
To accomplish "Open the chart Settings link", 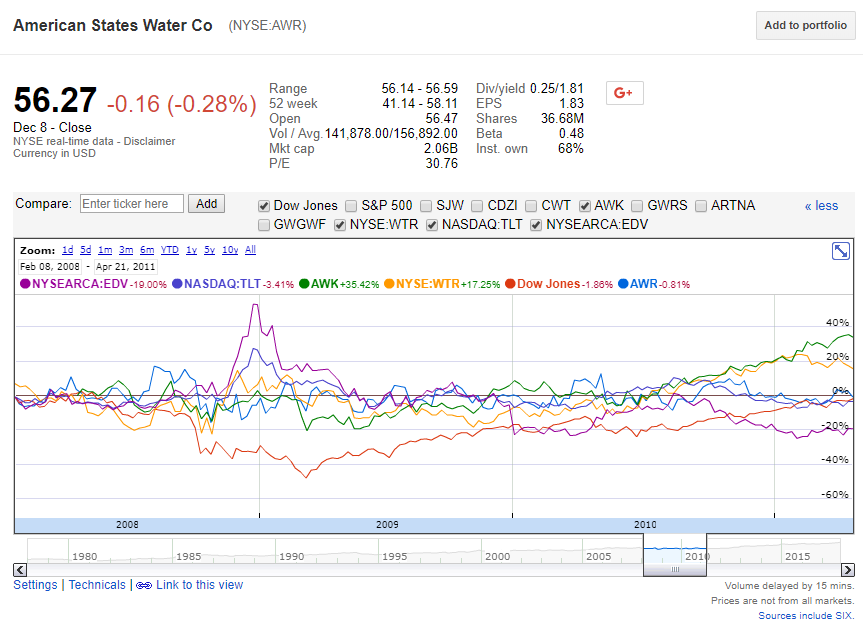I will (x=35, y=585).
